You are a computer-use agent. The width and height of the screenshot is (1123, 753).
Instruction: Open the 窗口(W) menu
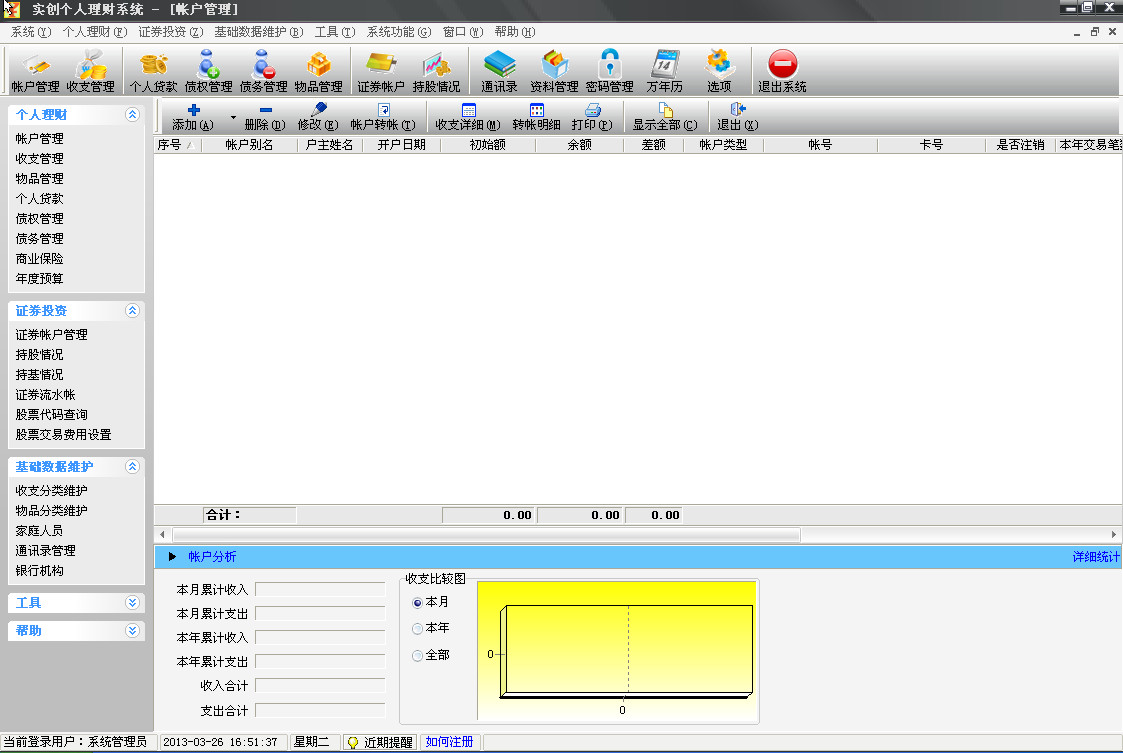point(463,32)
